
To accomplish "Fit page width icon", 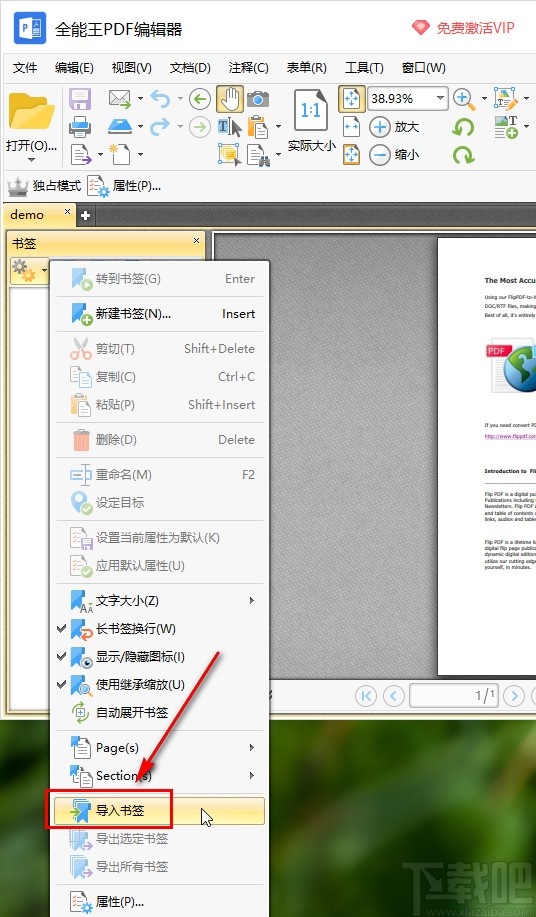I will point(351,126).
